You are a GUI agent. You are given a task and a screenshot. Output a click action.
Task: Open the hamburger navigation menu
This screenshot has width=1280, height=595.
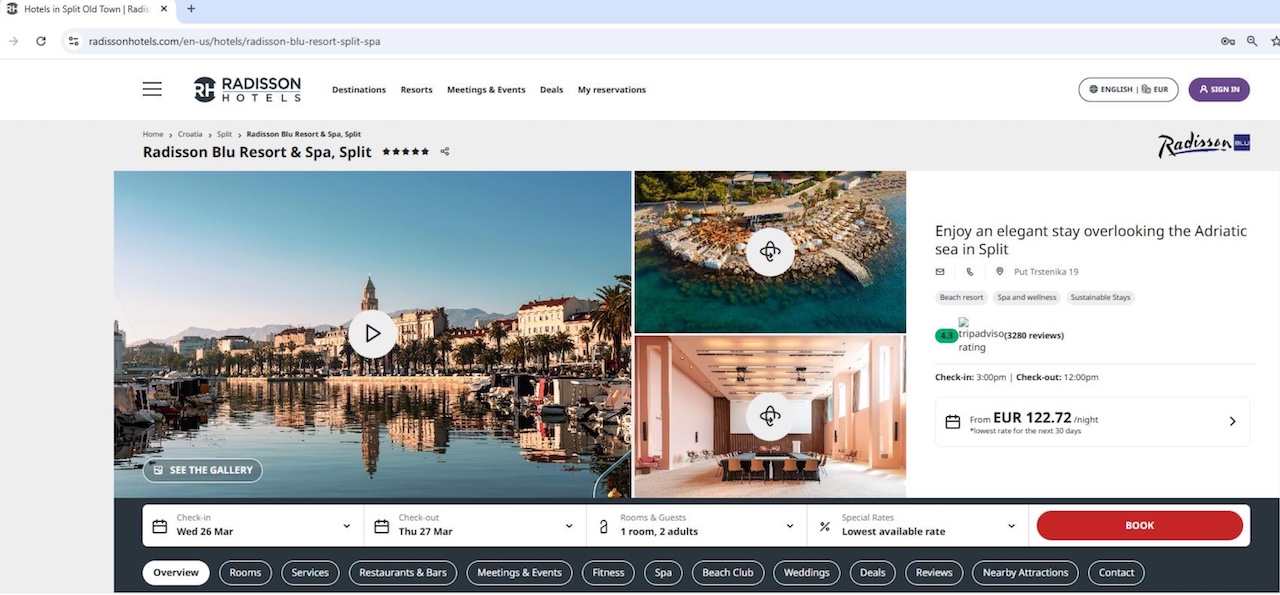pyautogui.click(x=152, y=89)
